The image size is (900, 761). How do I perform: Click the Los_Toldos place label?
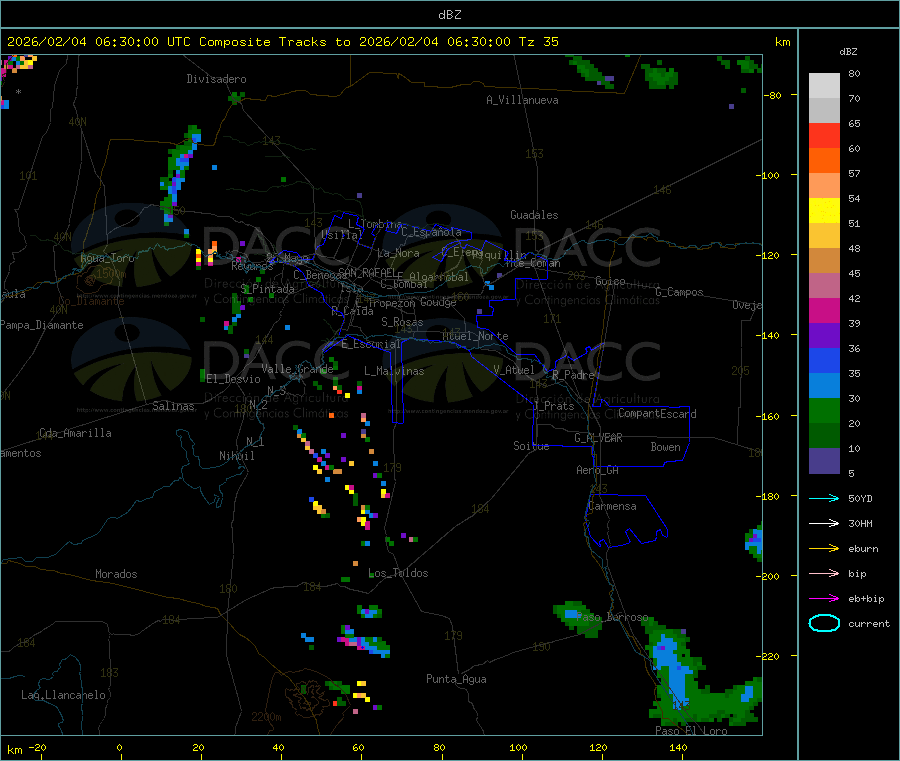pos(398,573)
